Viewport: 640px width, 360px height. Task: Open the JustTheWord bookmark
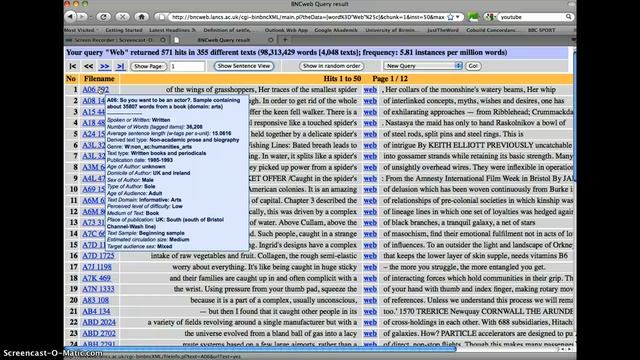443,30
